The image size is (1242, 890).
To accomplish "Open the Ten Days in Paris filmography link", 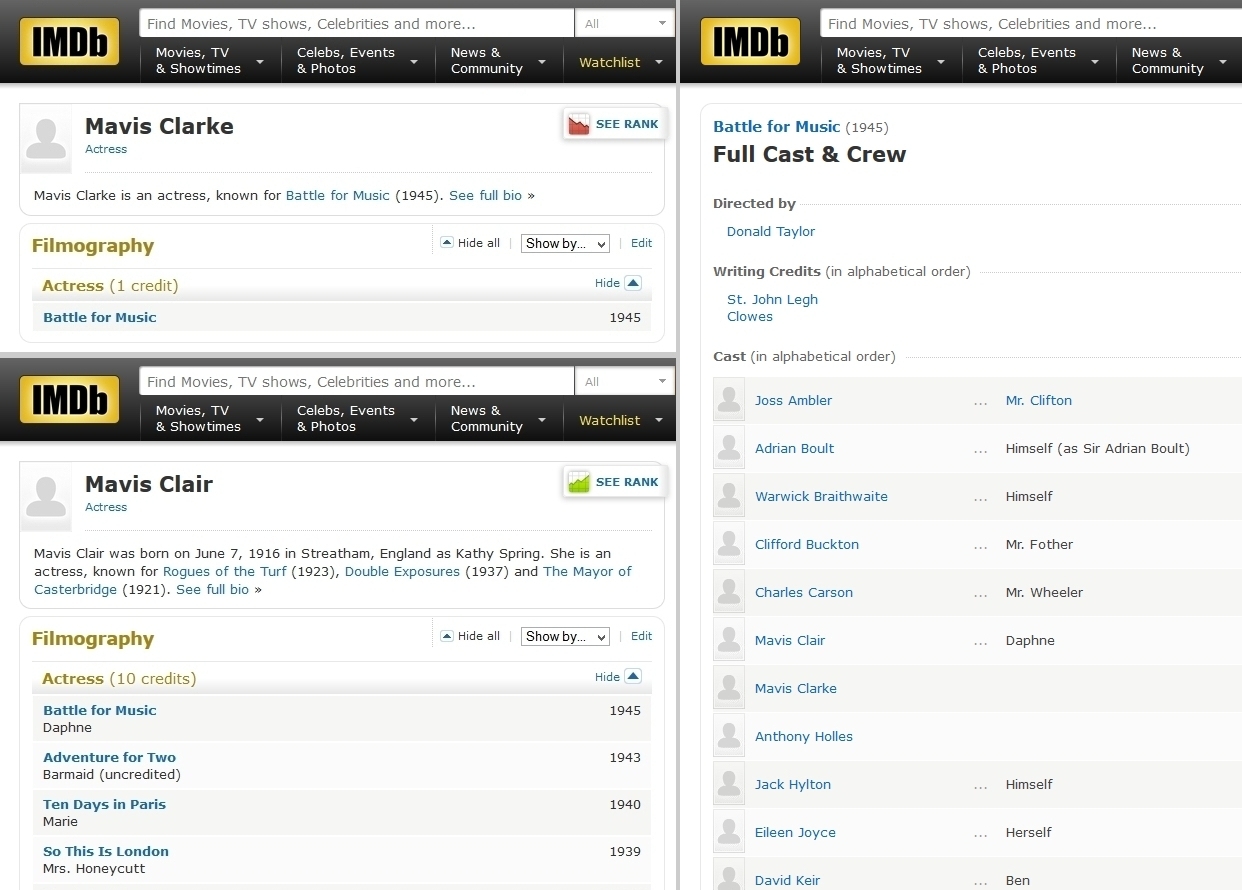I will [104, 804].
